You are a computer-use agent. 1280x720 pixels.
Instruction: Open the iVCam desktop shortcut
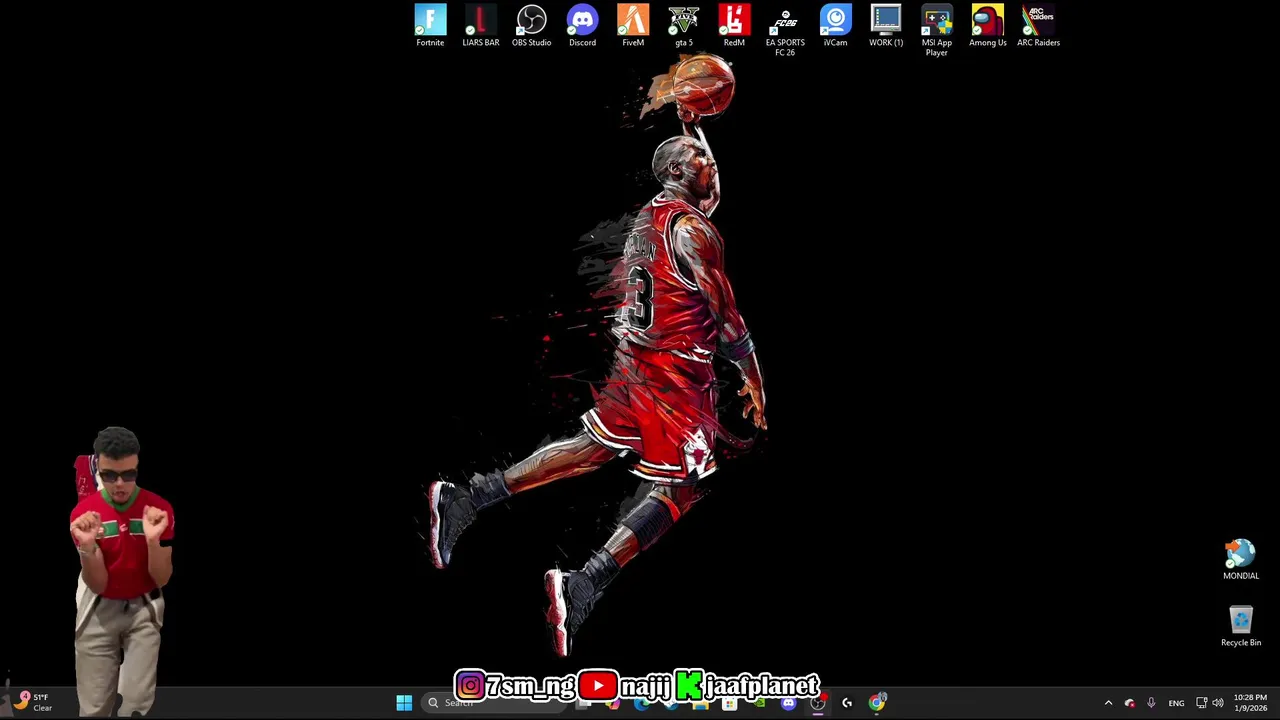pos(835,26)
